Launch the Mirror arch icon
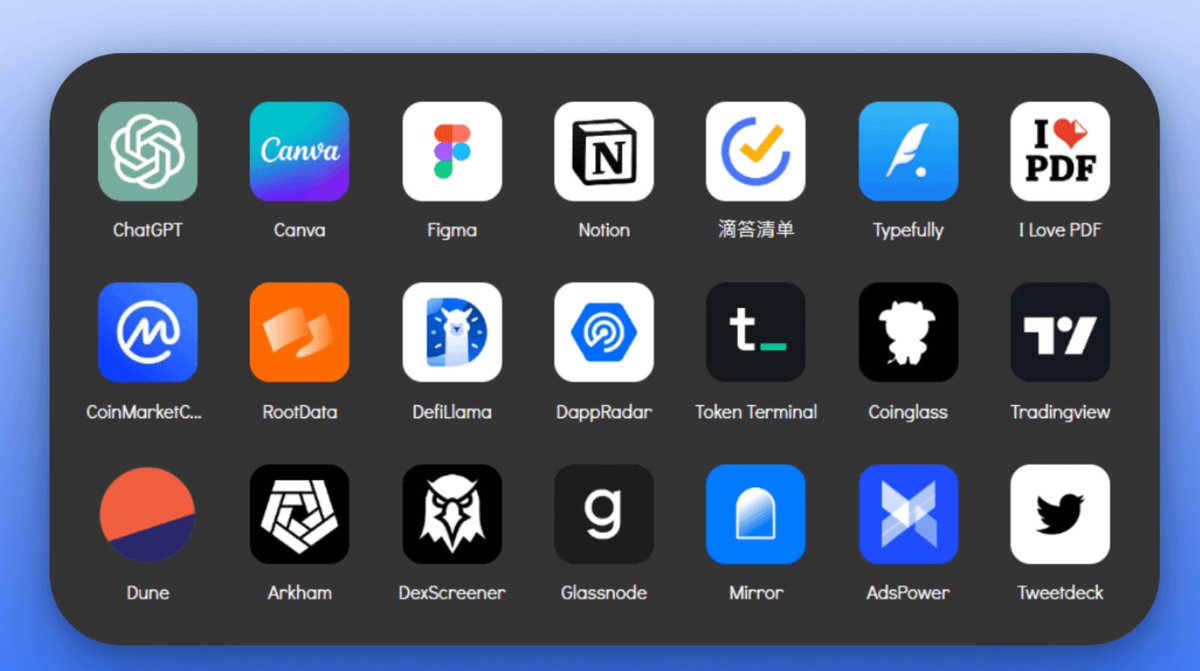Image resolution: width=1200 pixels, height=671 pixels. tap(756, 514)
